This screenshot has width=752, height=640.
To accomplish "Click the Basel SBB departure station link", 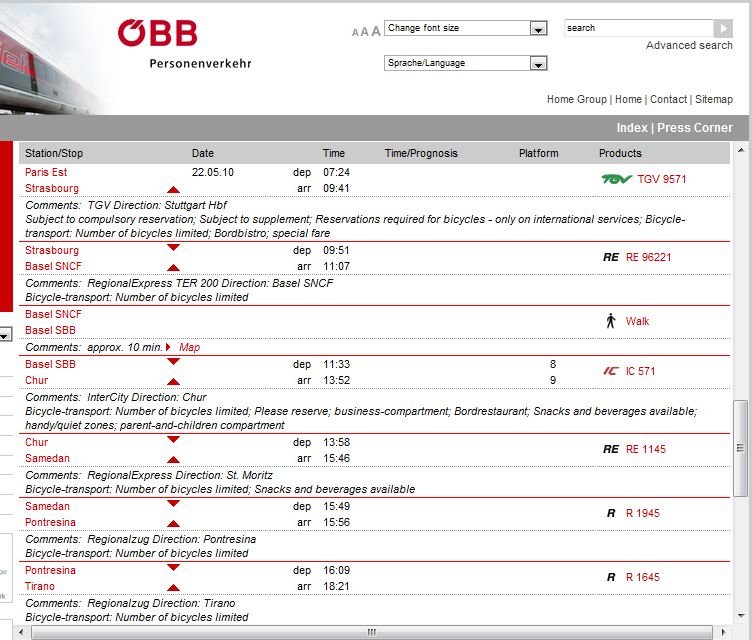I will (x=50, y=364).
